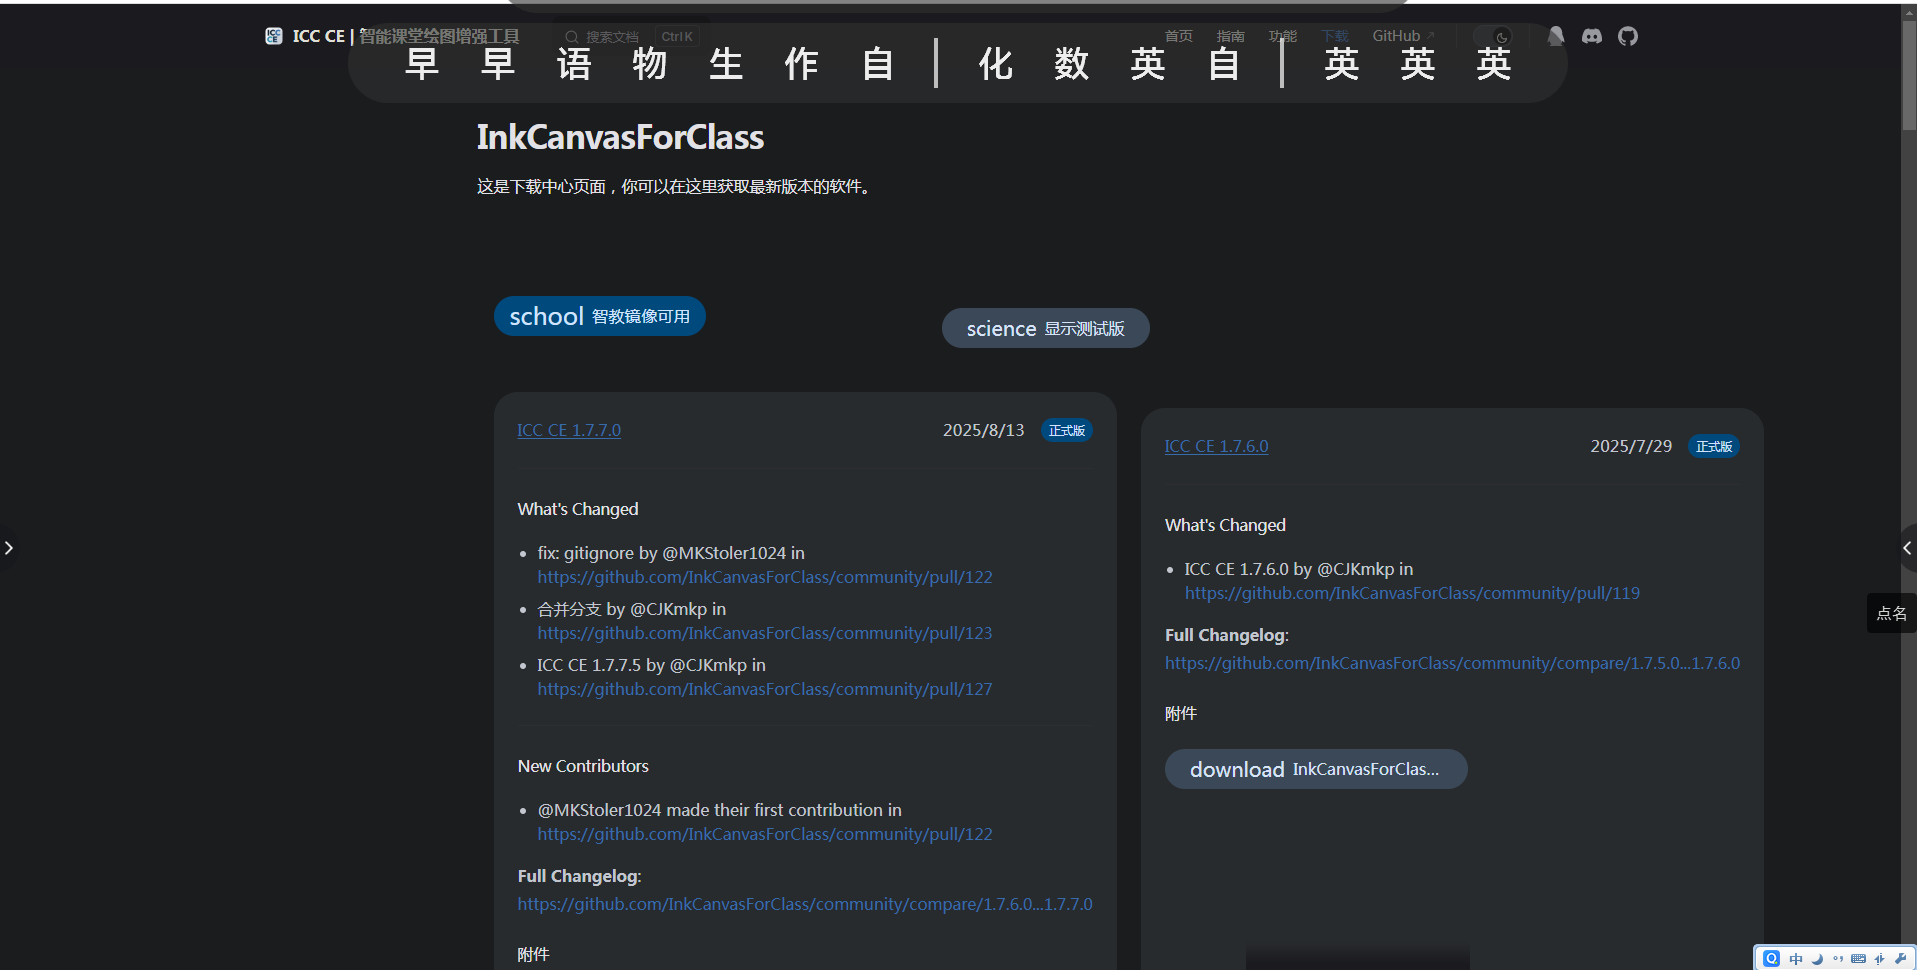Click the 2025/7/29 release date

point(1631,446)
